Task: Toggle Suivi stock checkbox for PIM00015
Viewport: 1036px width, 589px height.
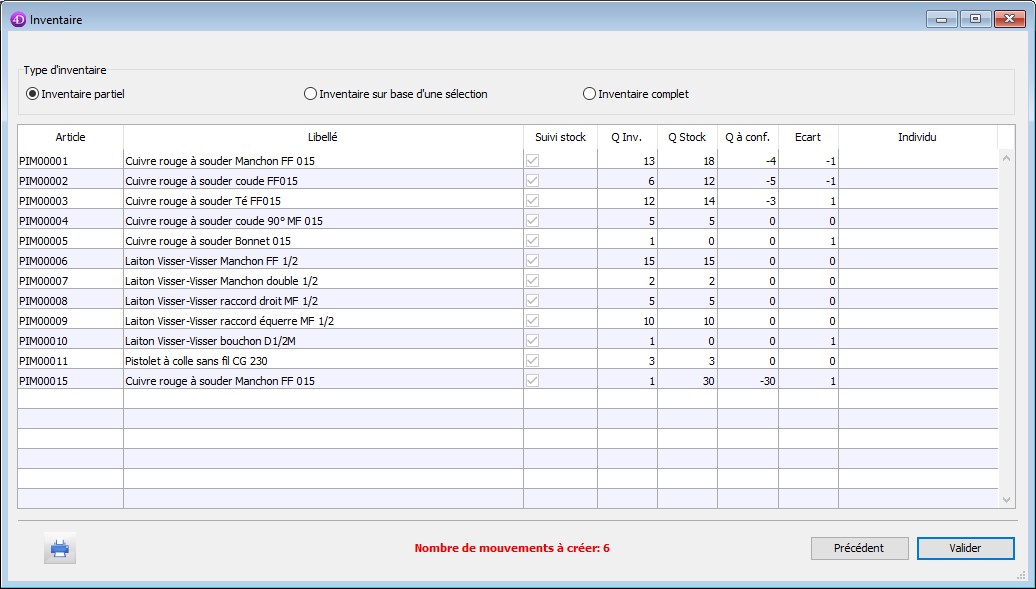Action: point(532,381)
